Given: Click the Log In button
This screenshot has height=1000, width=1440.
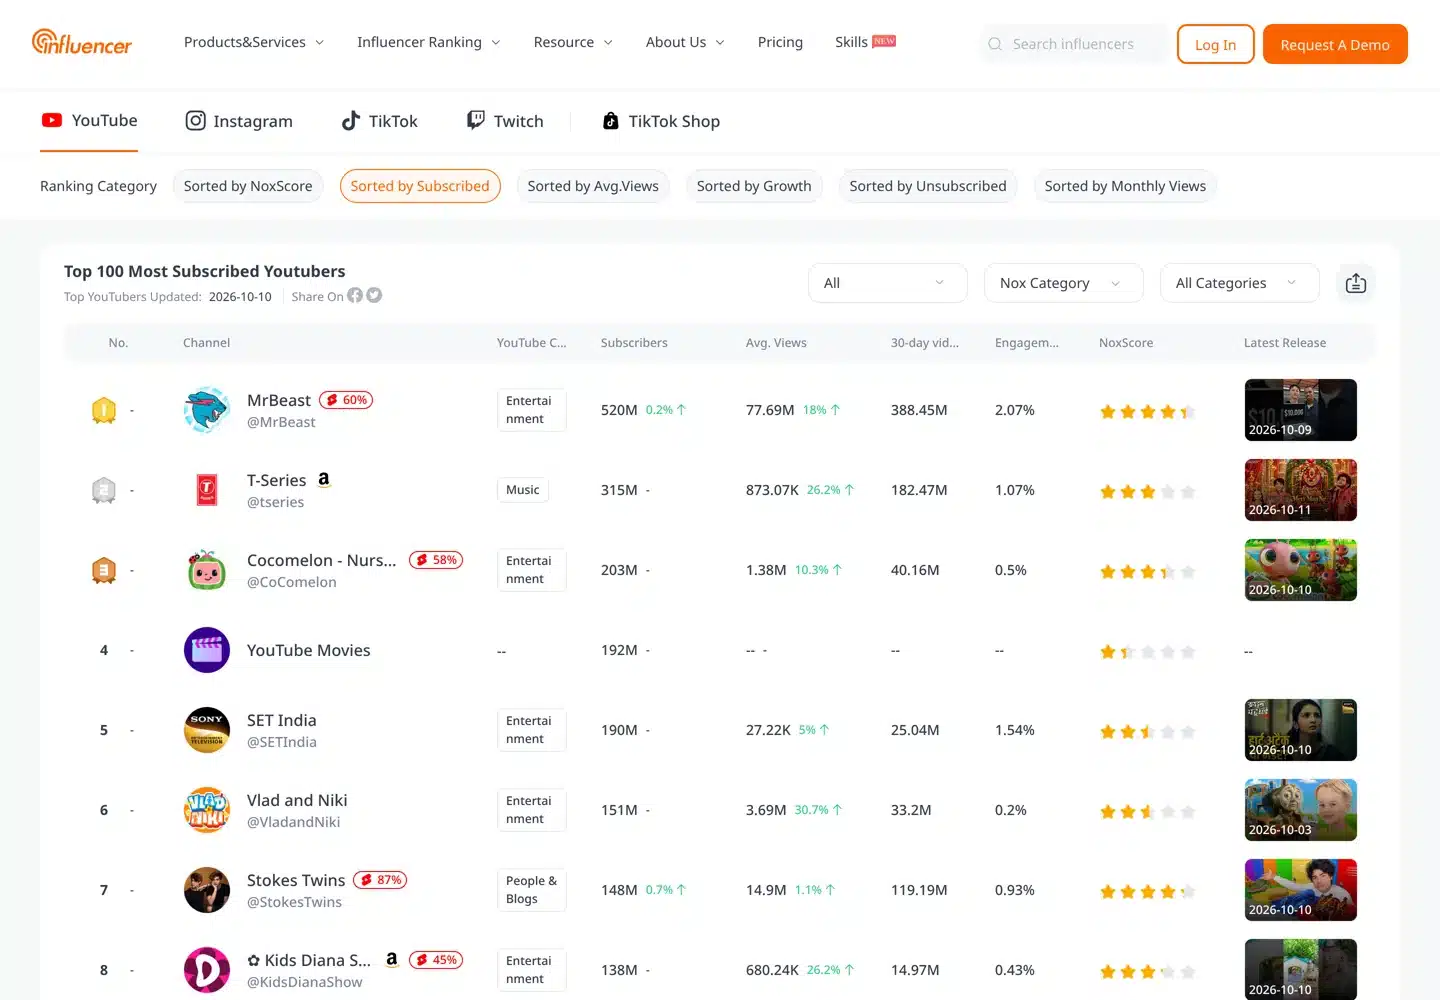Looking at the screenshot, I should pos(1216,44).
